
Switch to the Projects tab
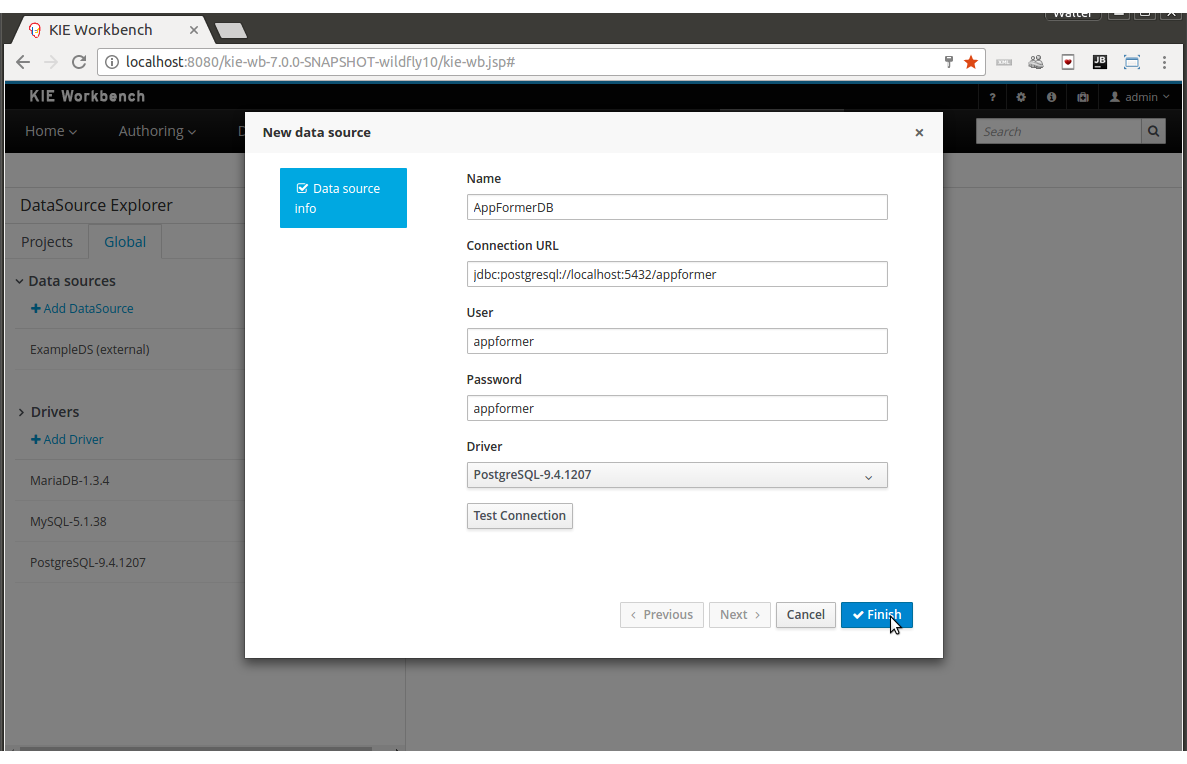[x=47, y=242]
